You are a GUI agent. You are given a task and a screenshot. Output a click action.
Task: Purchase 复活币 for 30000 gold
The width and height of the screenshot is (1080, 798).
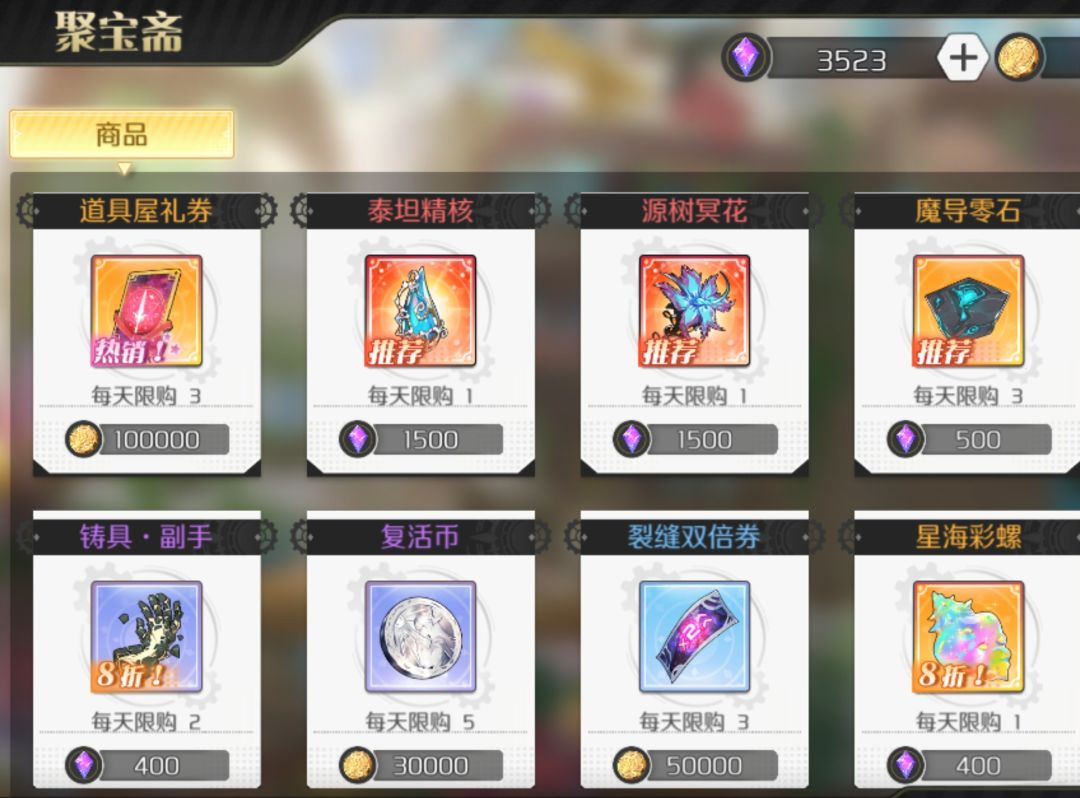pyautogui.click(x=421, y=765)
